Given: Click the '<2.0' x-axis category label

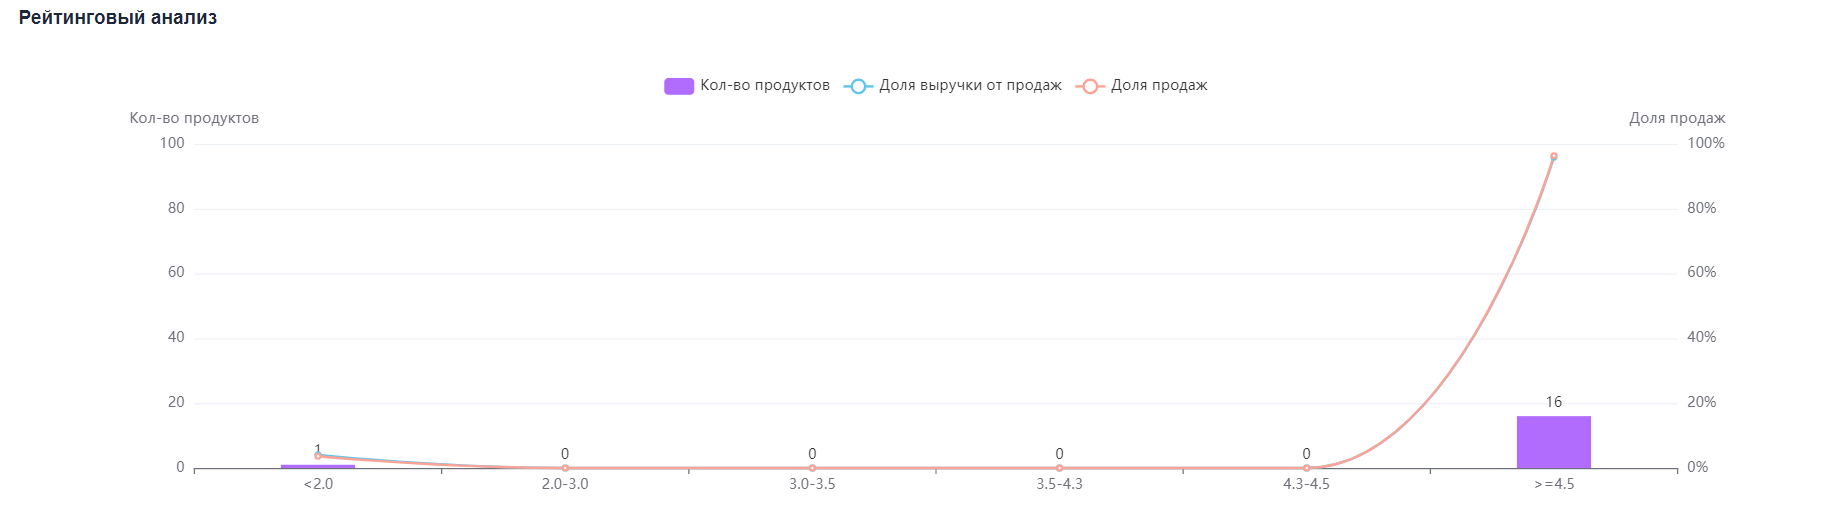Looking at the screenshot, I should pos(318,484).
